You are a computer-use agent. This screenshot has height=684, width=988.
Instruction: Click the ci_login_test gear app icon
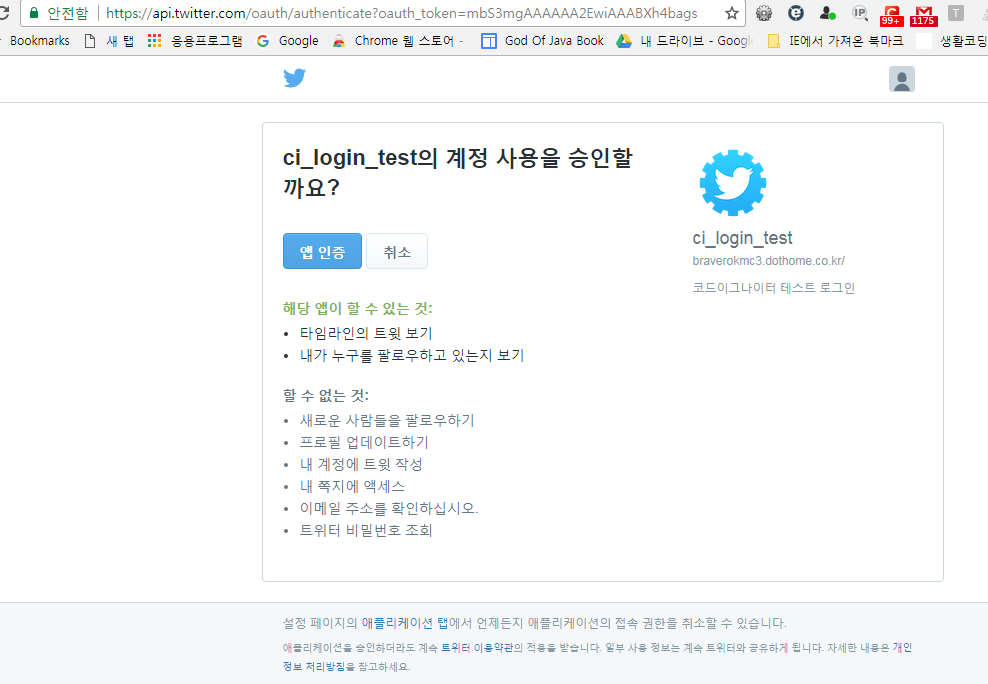[x=733, y=183]
